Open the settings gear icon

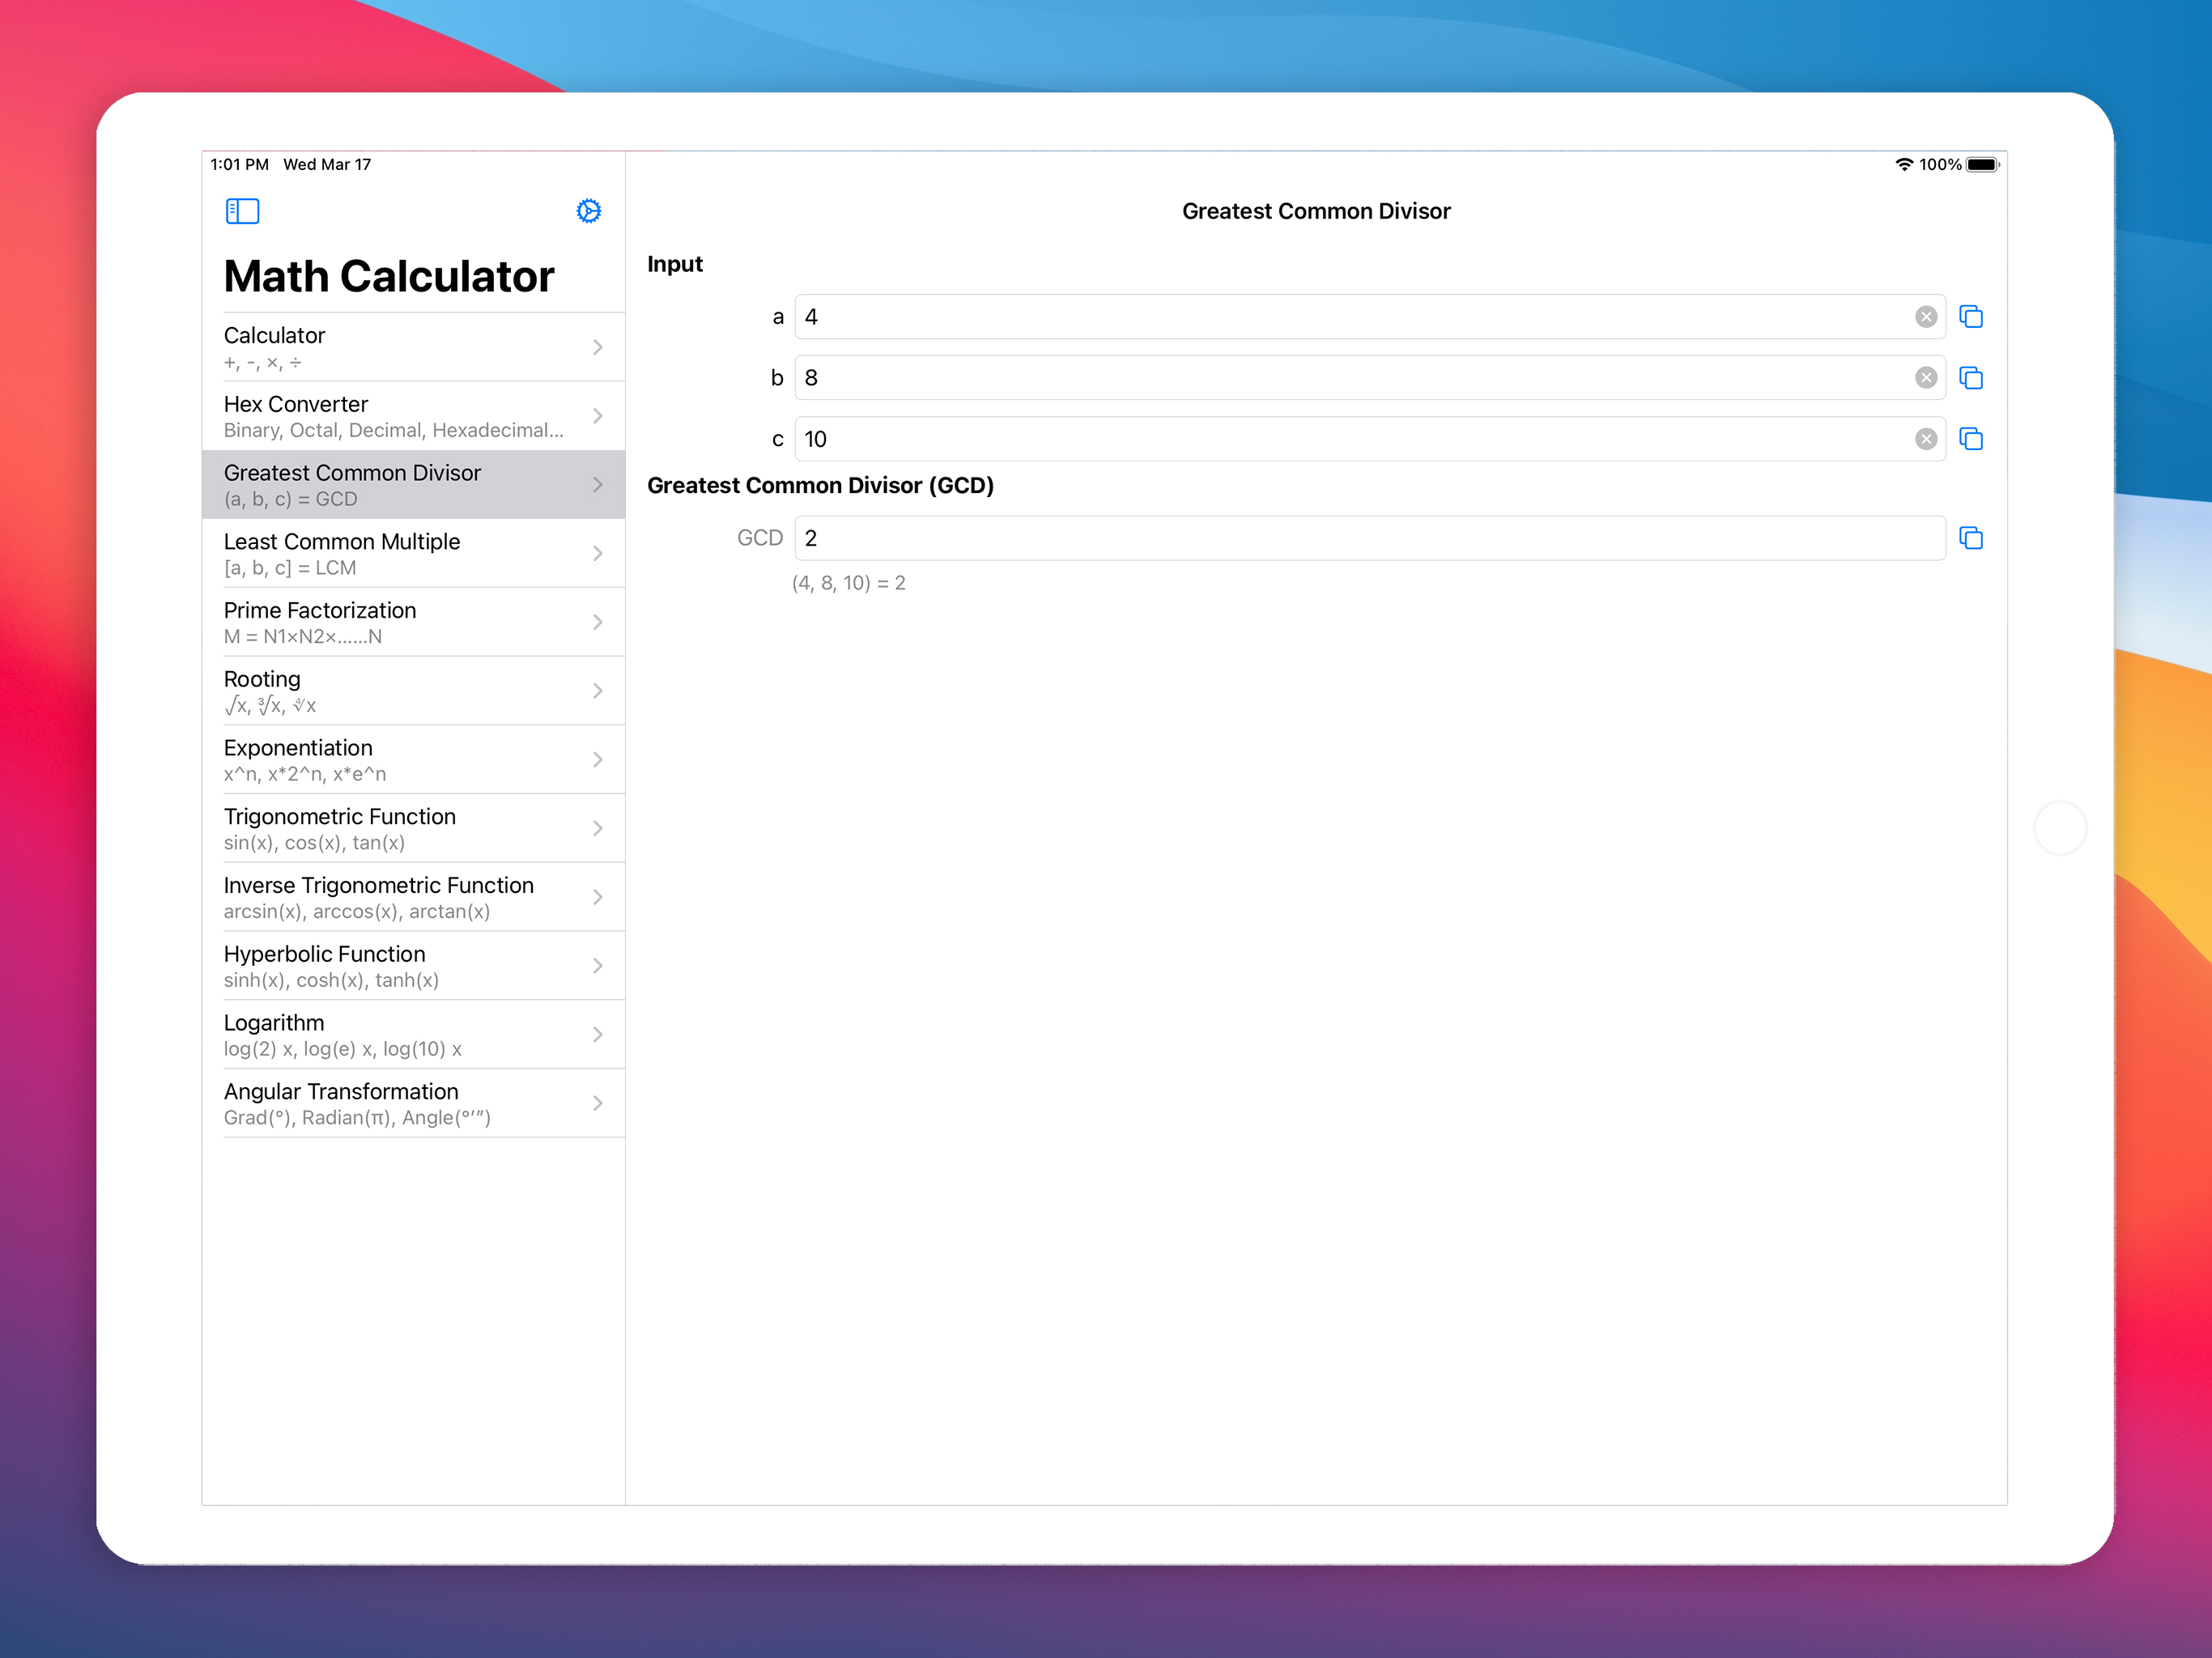click(589, 211)
